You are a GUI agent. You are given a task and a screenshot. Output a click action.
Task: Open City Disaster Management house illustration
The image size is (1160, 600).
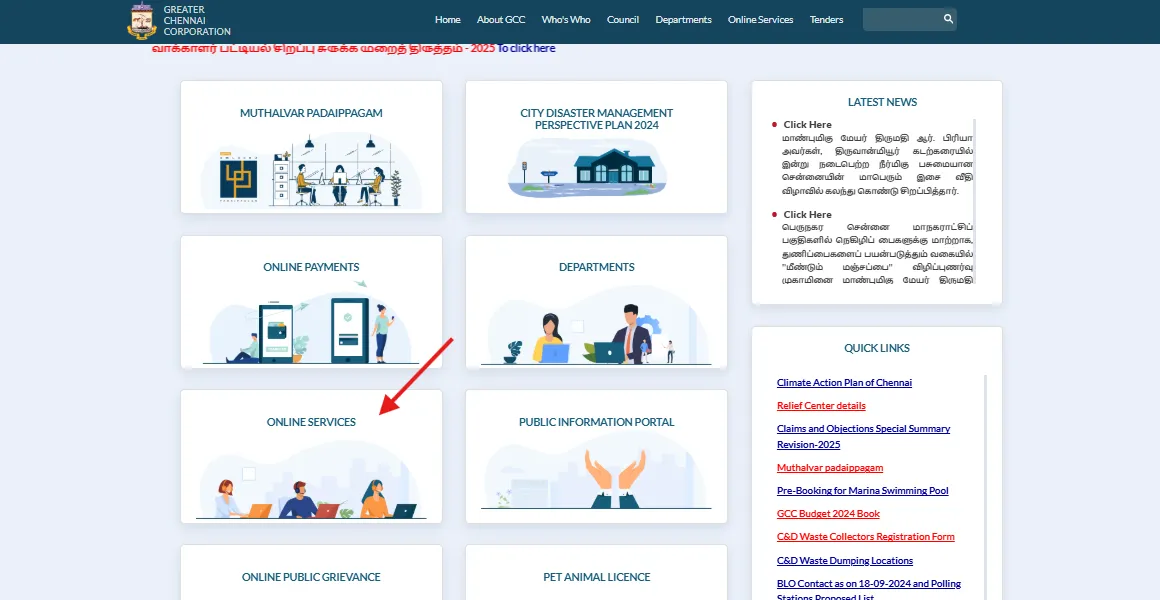(596, 168)
